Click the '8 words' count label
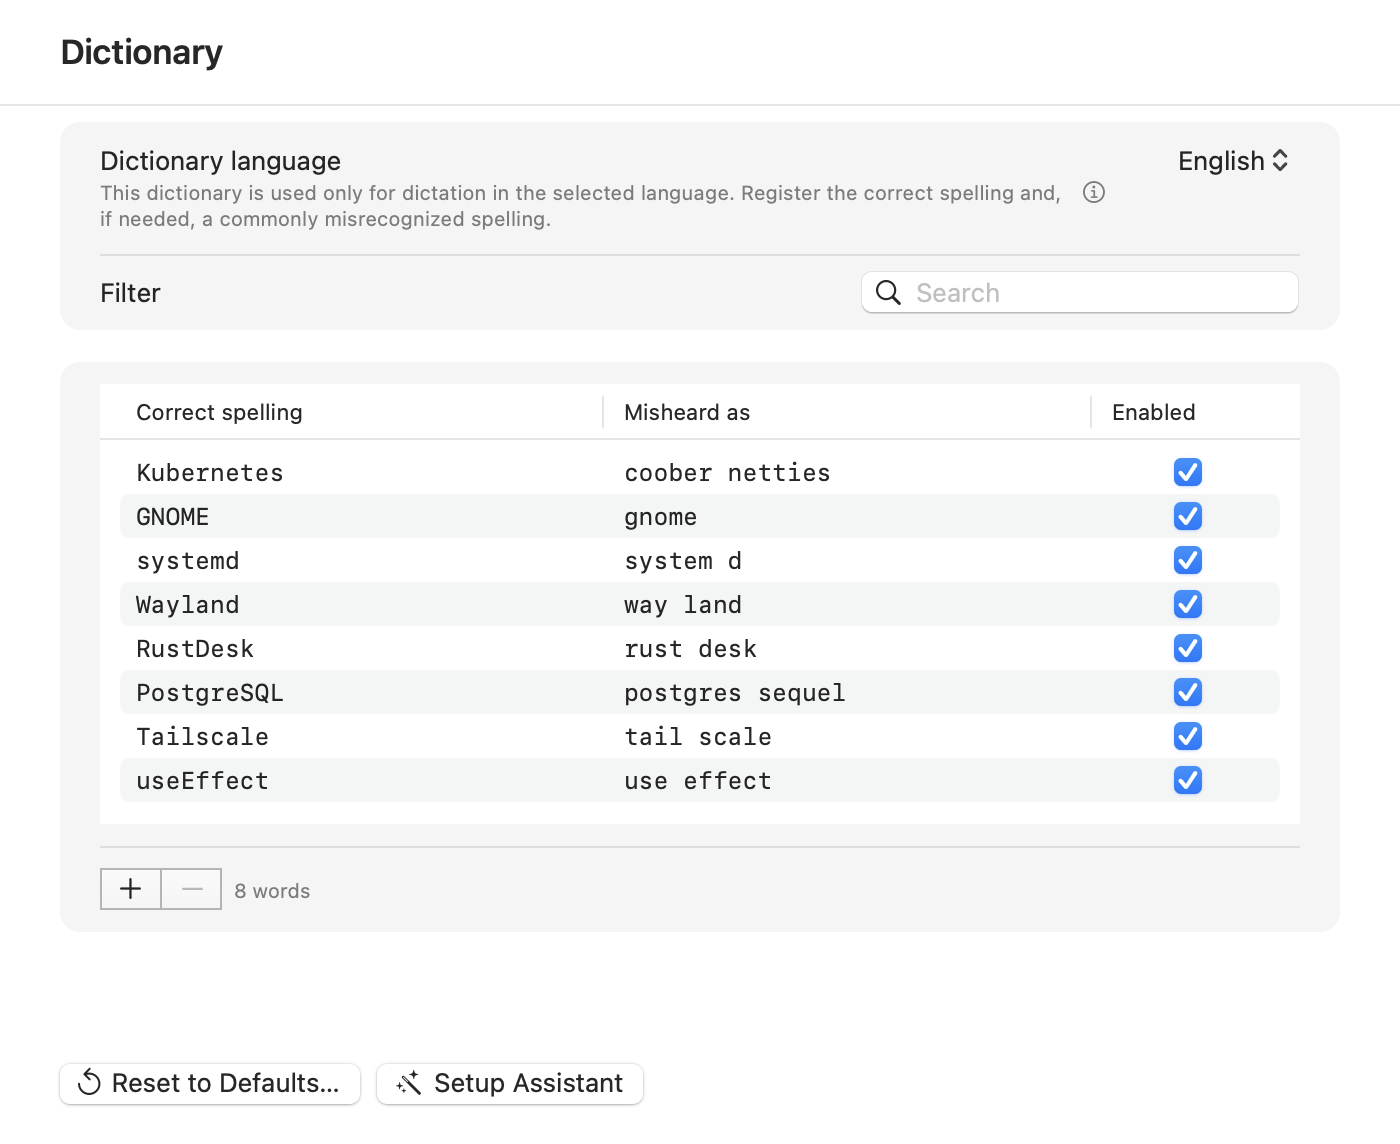1400x1144 pixels. pos(272,891)
